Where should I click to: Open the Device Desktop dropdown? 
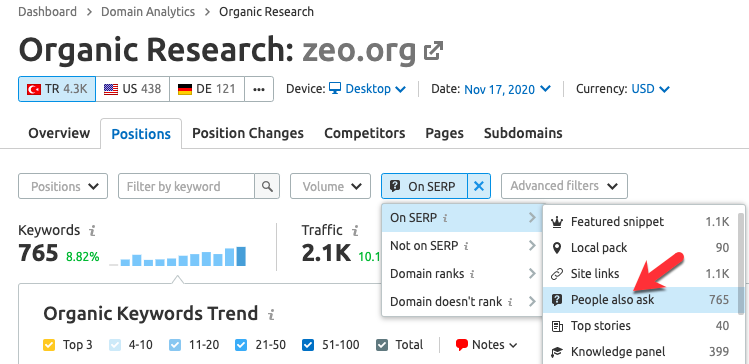368,89
